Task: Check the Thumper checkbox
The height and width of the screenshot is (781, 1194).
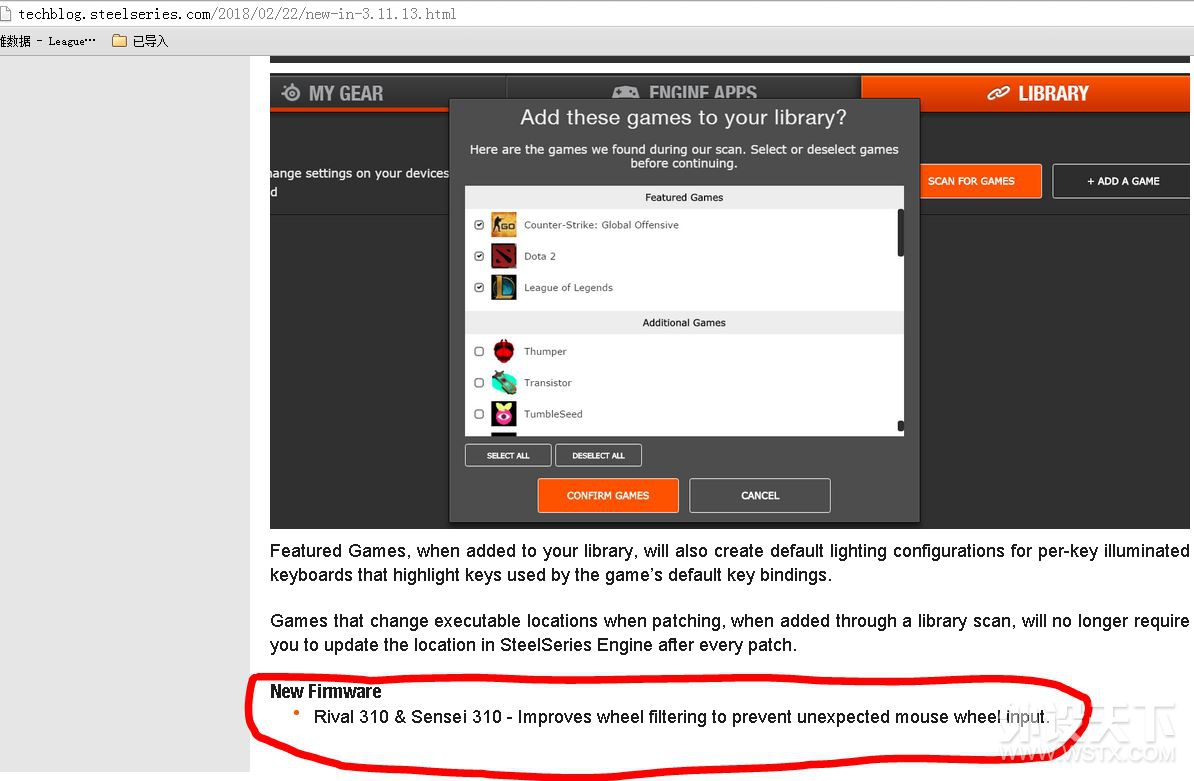Action: [479, 351]
